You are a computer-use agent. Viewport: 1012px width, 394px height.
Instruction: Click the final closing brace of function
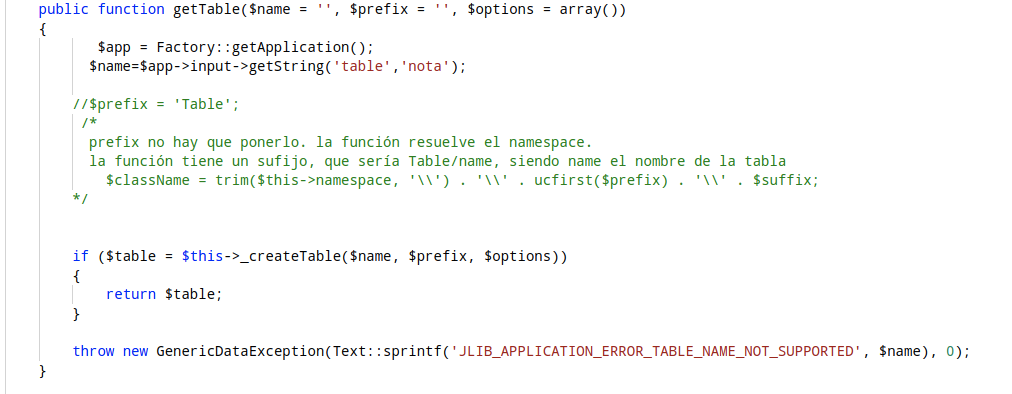click(43, 371)
